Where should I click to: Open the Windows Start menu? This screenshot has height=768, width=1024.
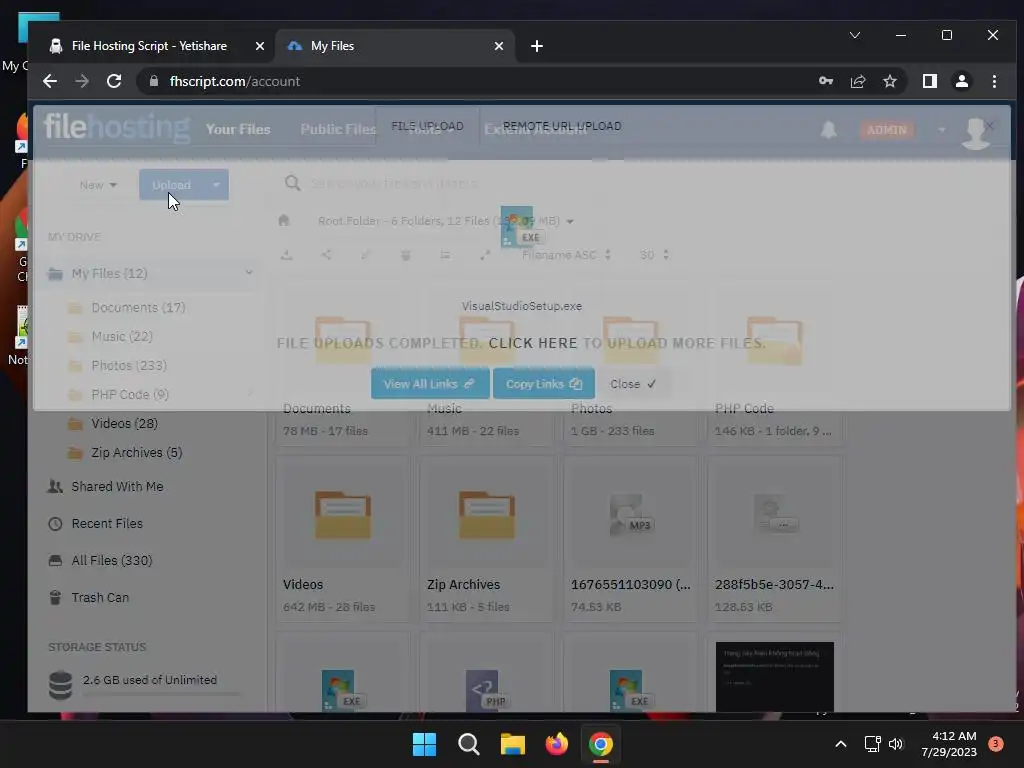click(424, 744)
